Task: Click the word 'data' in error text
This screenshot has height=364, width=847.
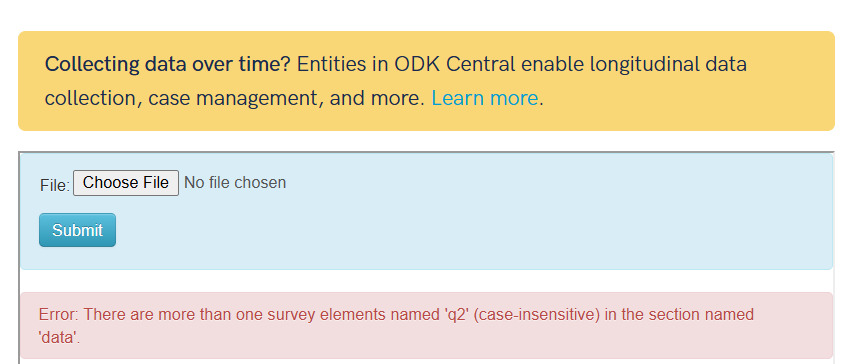Action: [58, 338]
